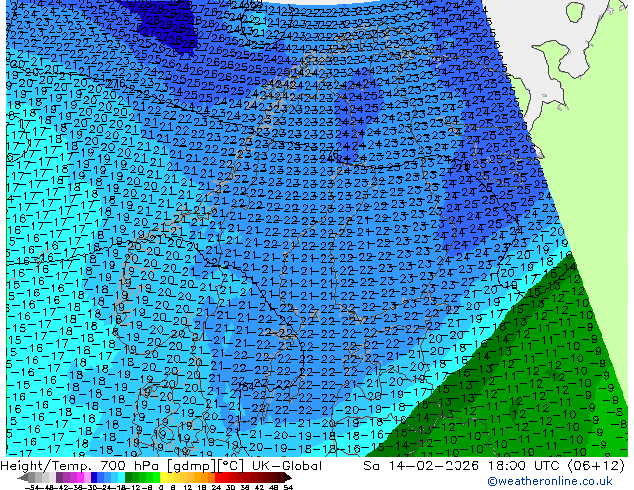The height and width of the screenshot is (490, 634).
Task: Click the '24' value under the color scale
Action: point(216,487)
